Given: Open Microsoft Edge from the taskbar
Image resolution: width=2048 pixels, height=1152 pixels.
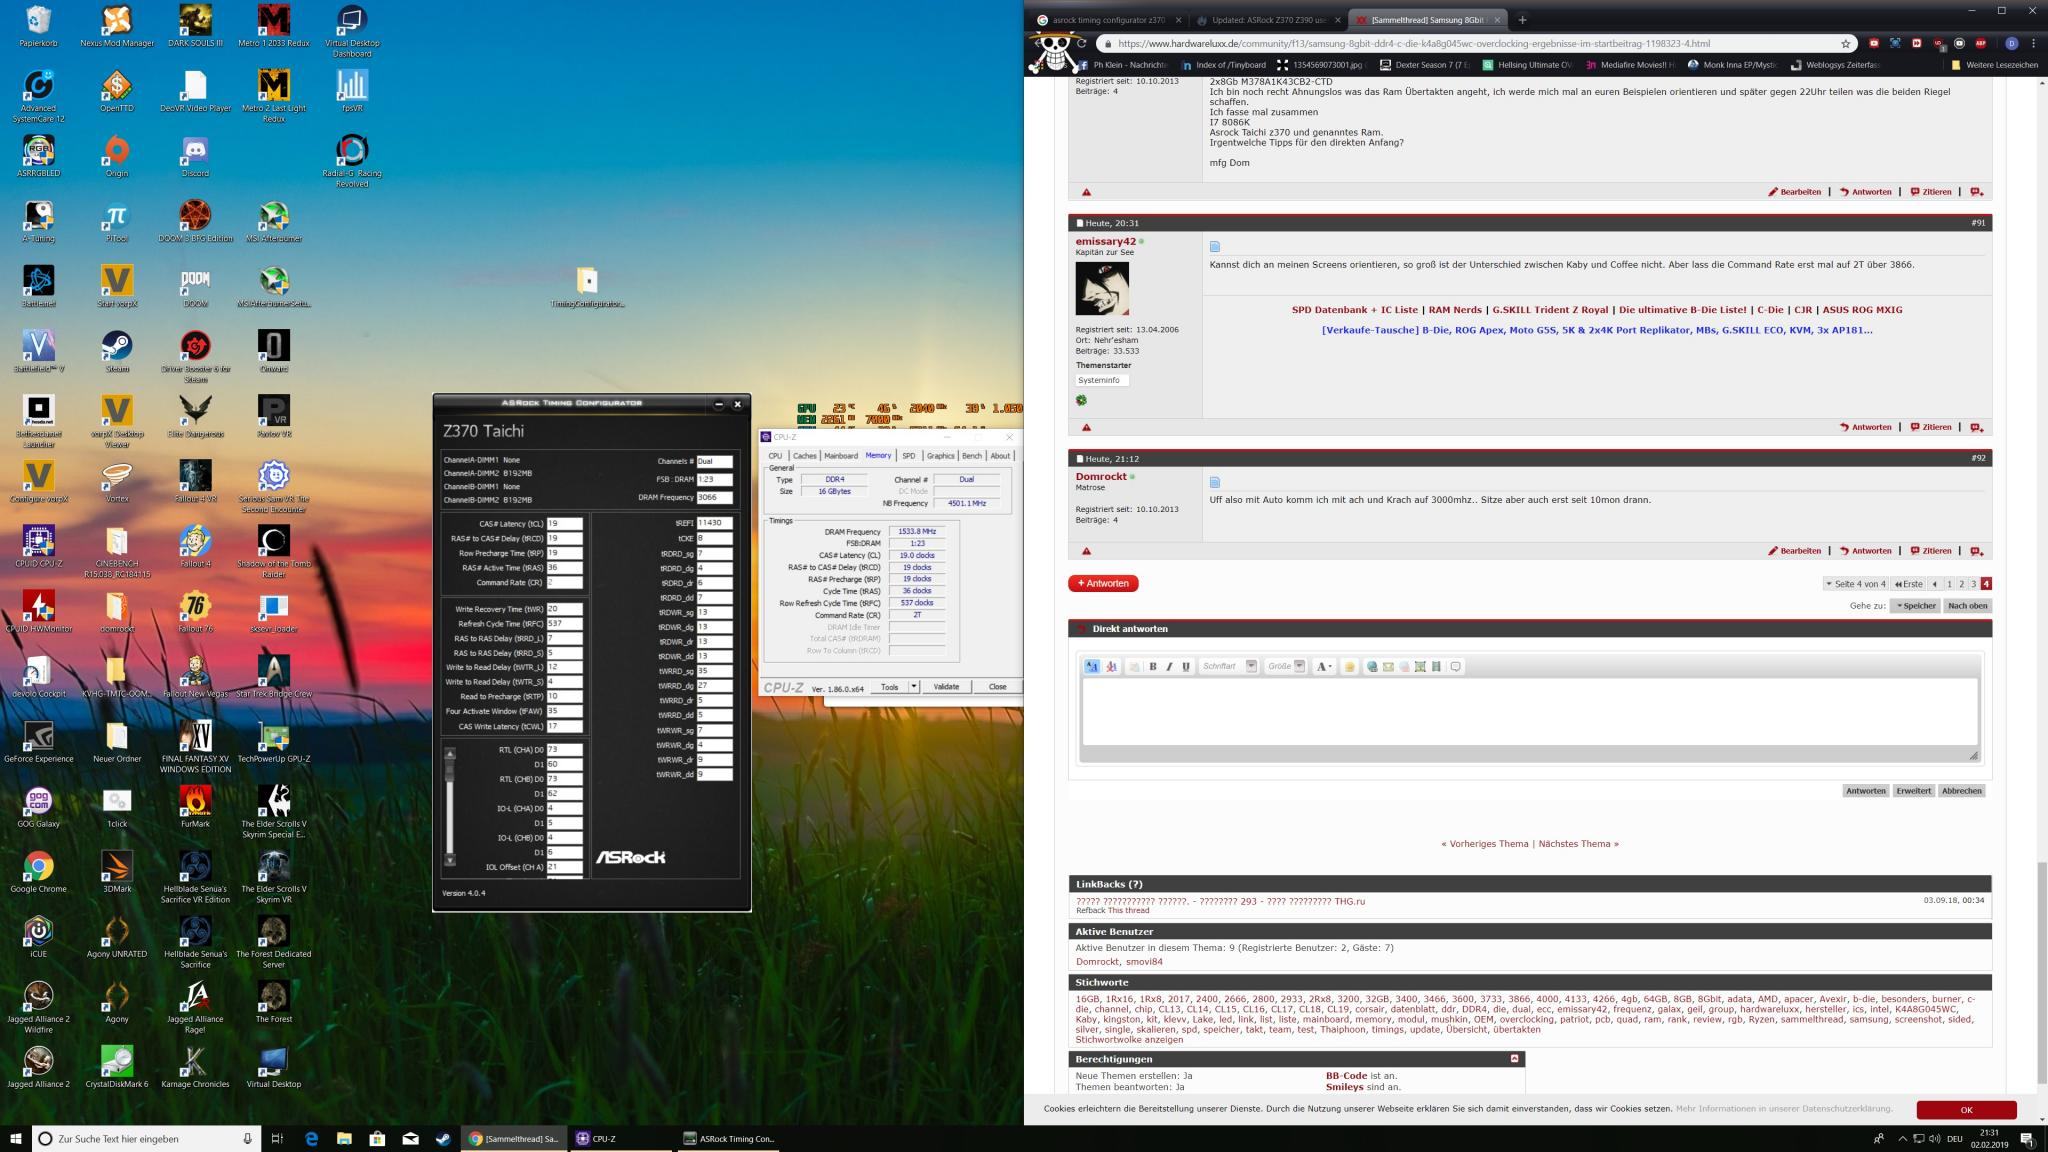Looking at the screenshot, I should click(311, 1138).
